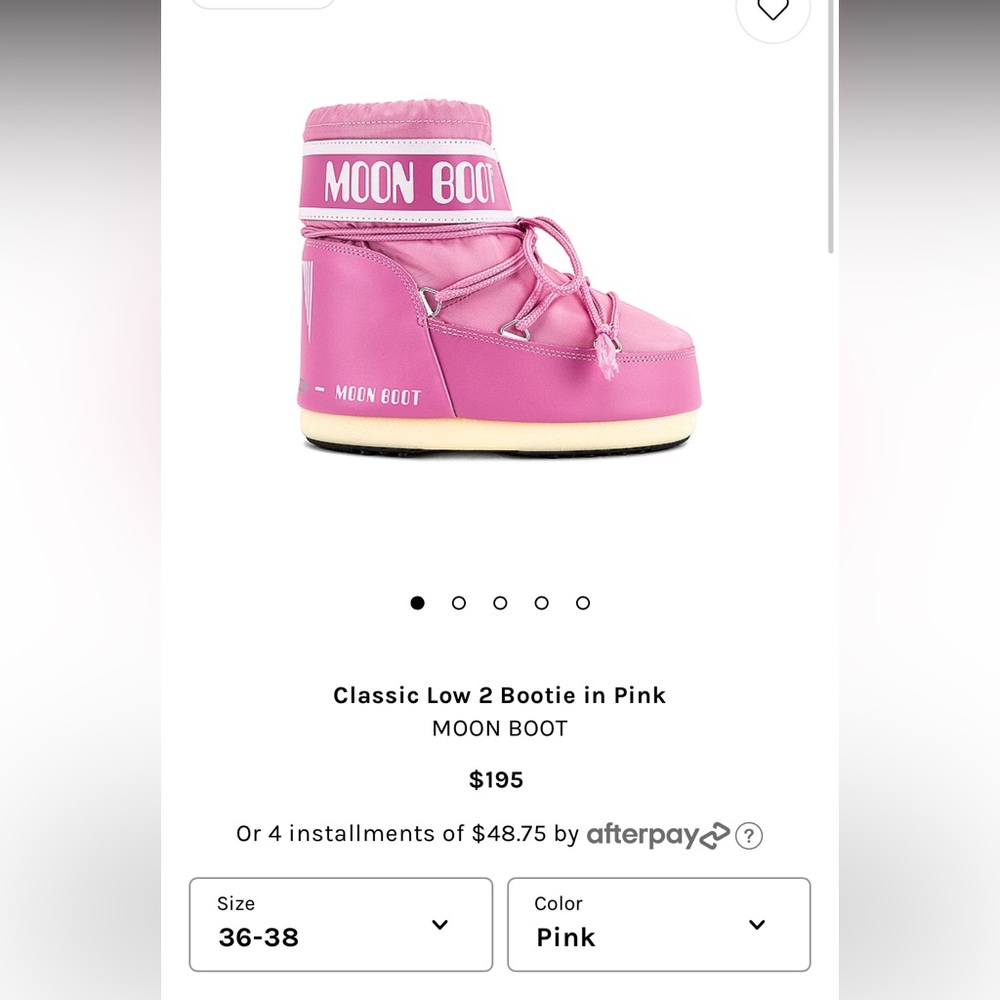Click the MOON BOOT brand name
This screenshot has width=1000, height=1000.
pyautogui.click(x=498, y=729)
